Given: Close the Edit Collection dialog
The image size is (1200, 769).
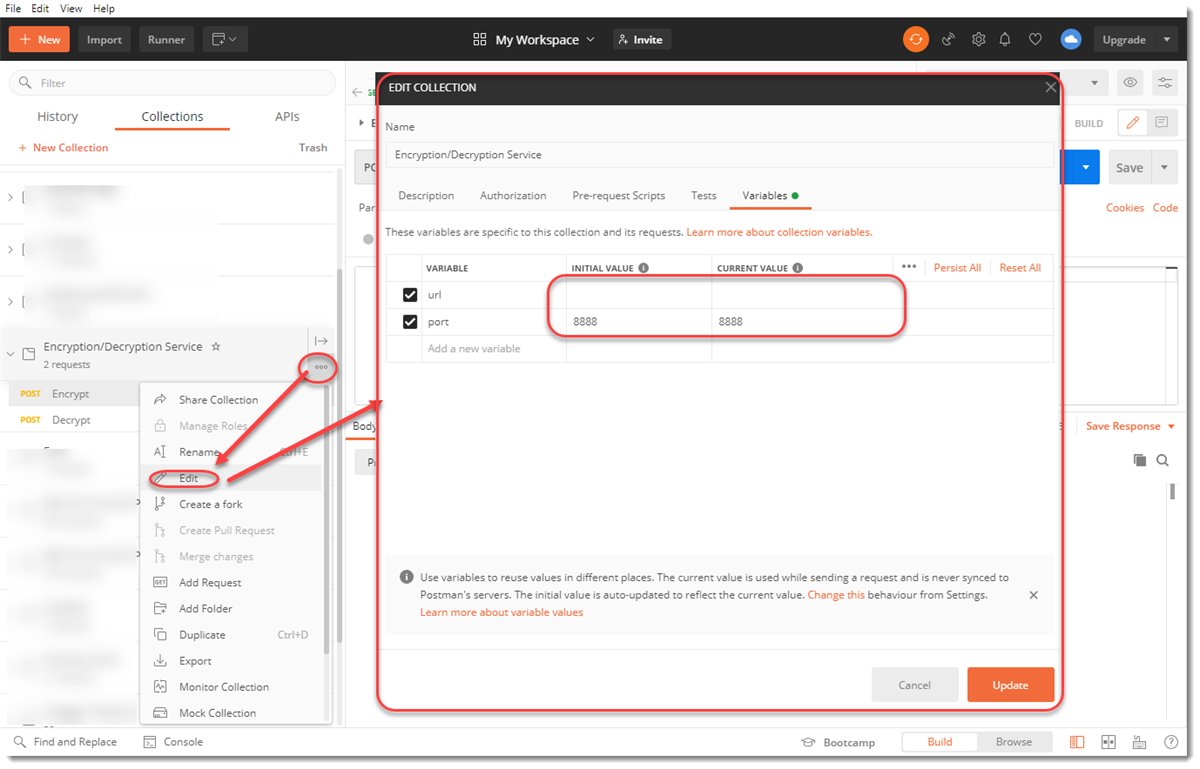Looking at the screenshot, I should coord(1050,88).
